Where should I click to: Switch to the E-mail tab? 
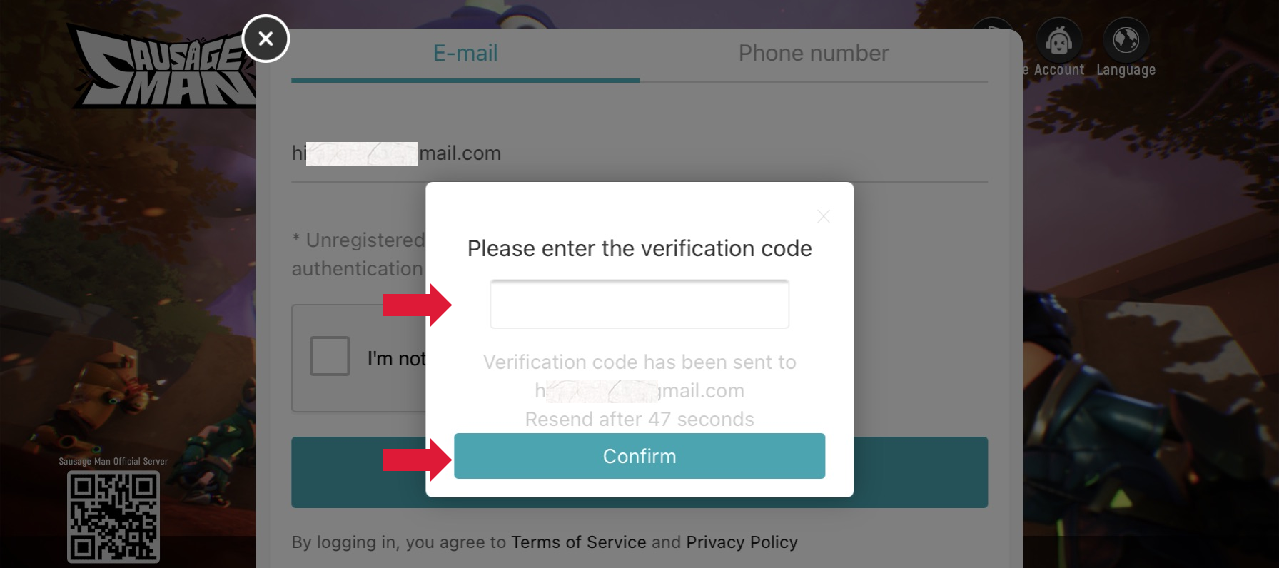coord(465,54)
